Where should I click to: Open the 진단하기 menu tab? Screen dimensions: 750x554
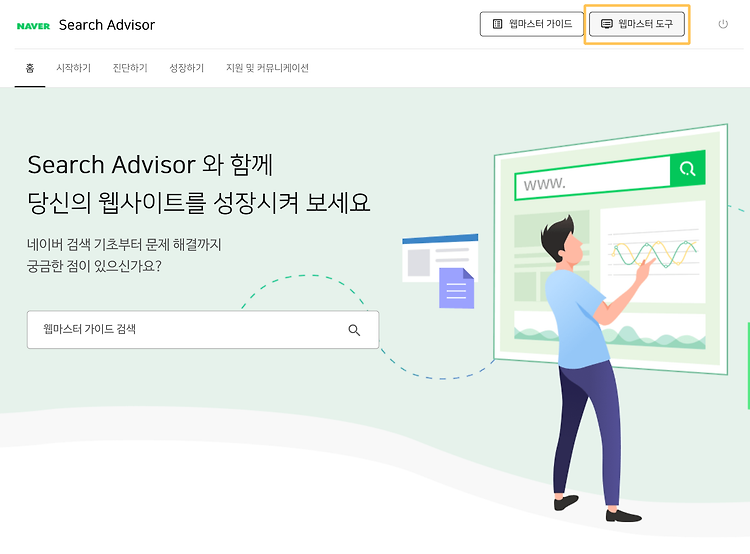[x=130, y=68]
